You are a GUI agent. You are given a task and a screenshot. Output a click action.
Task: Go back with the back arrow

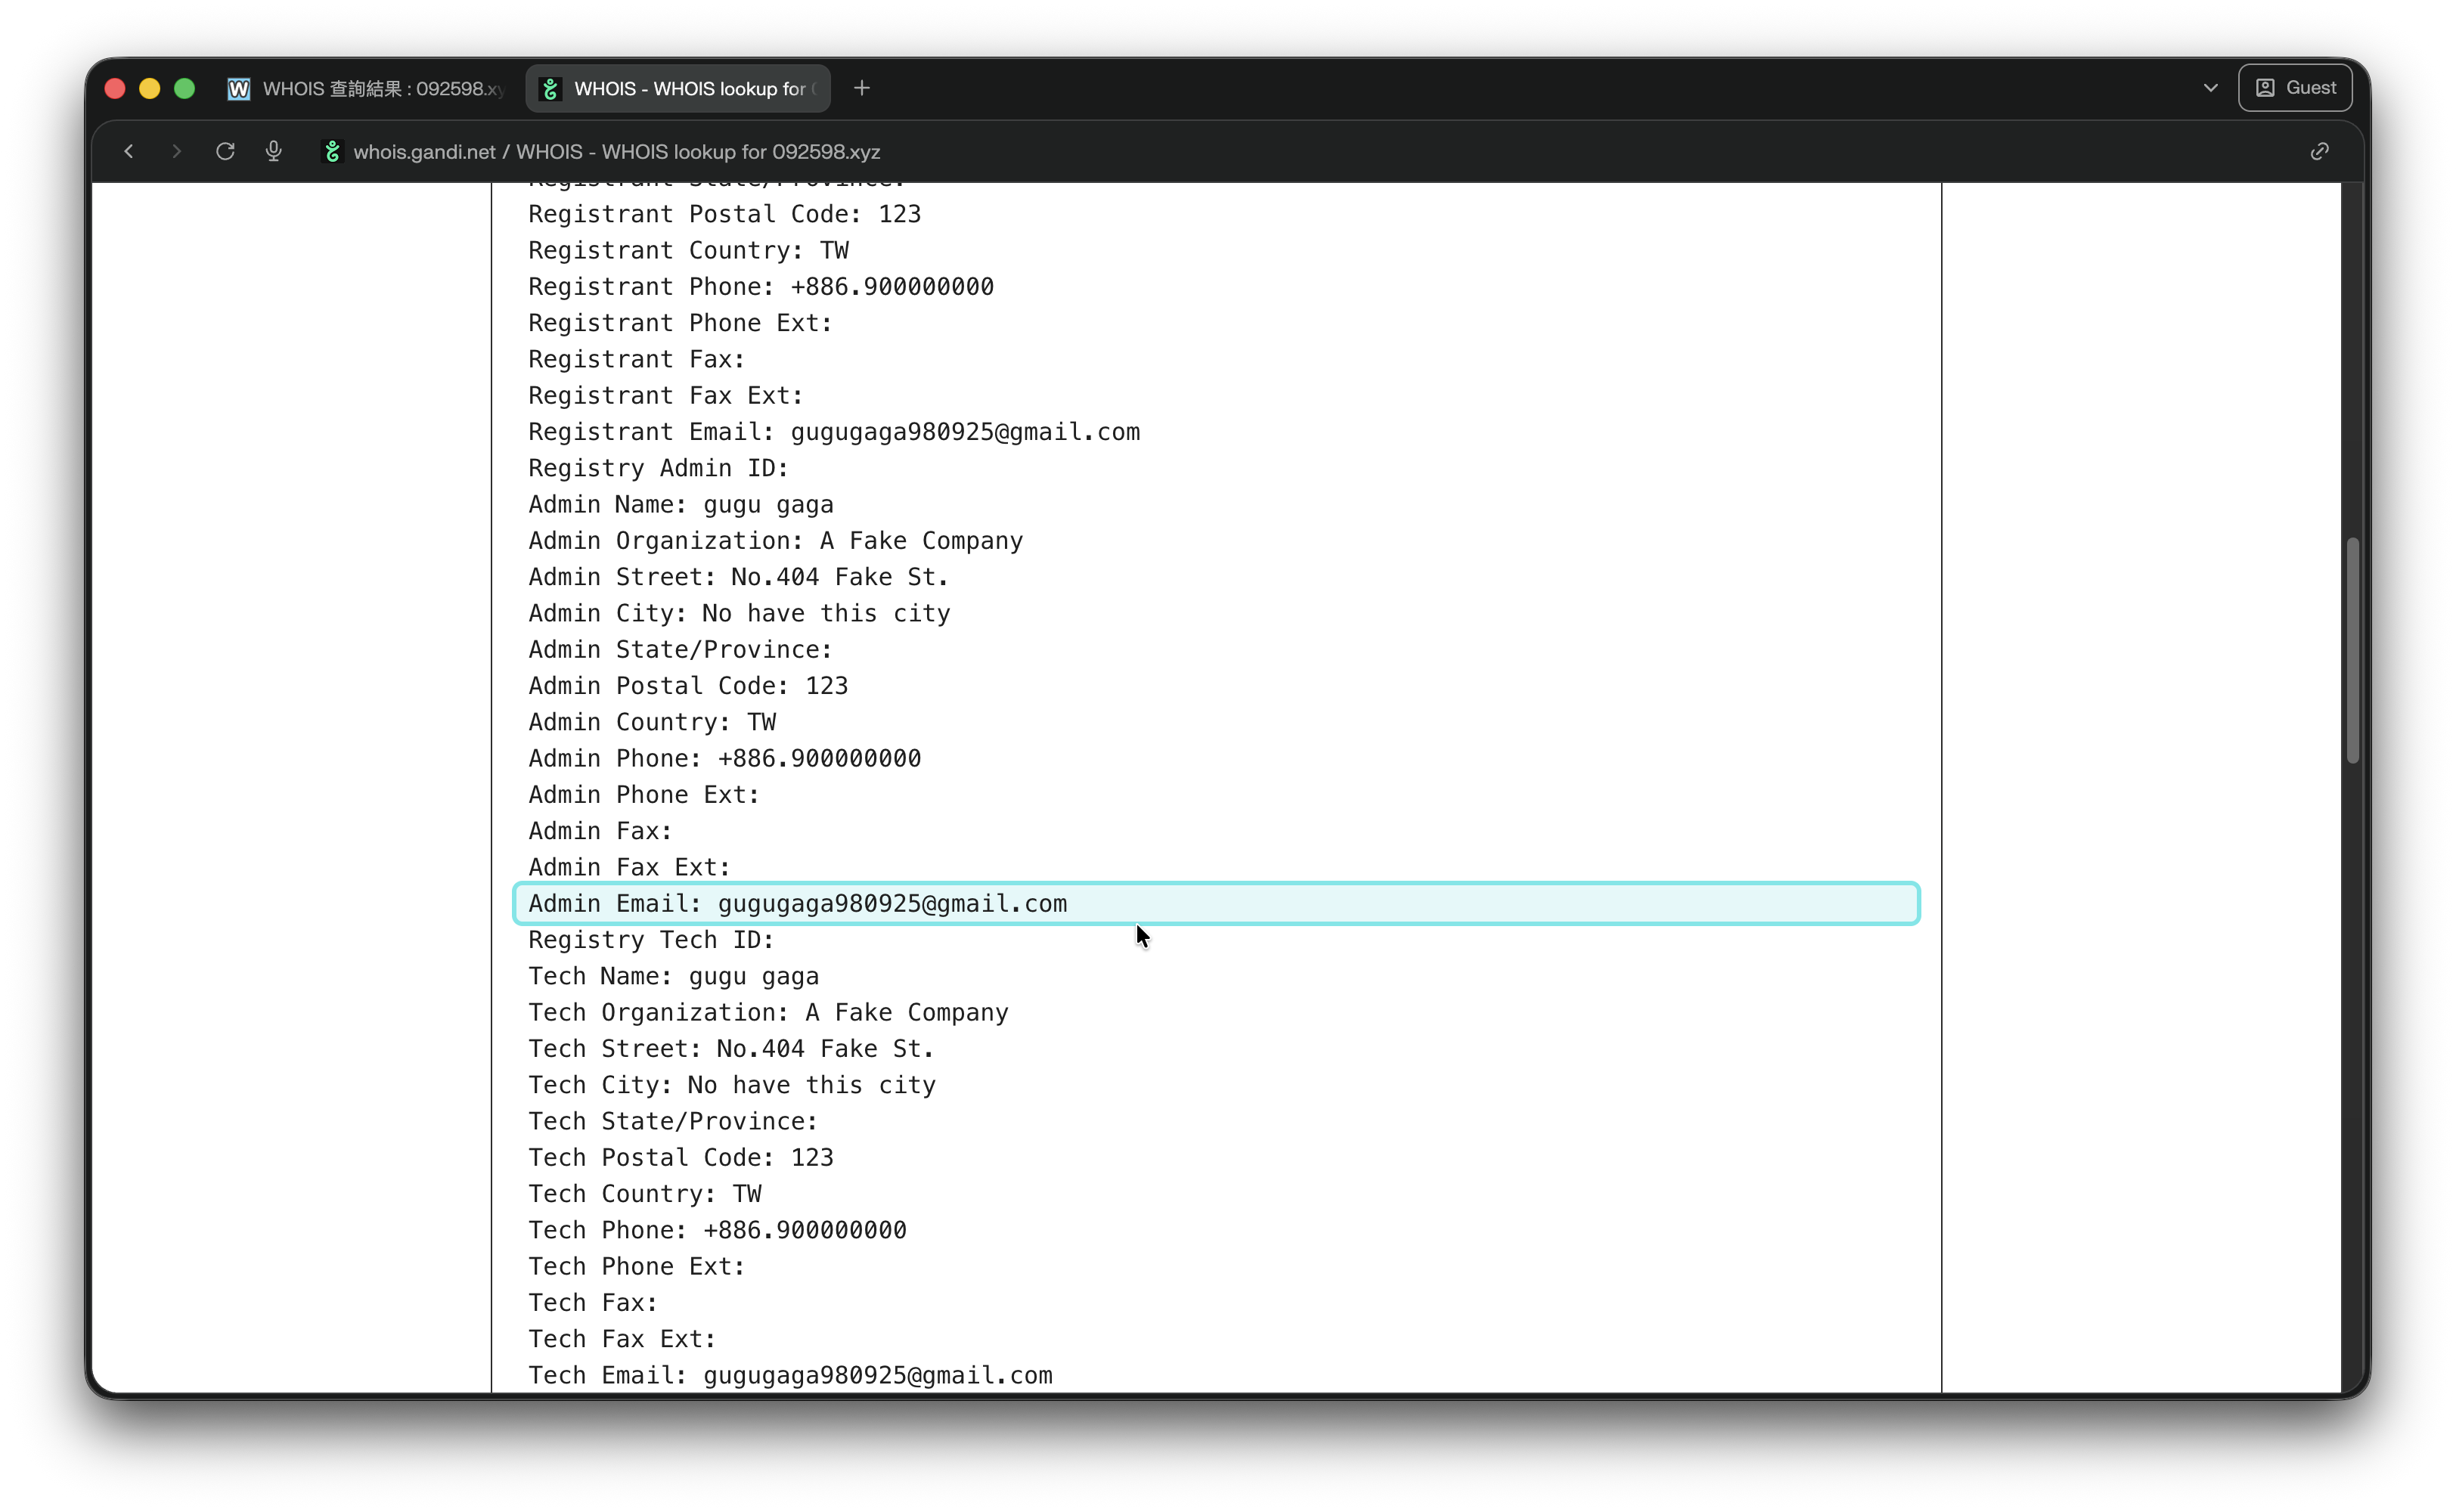click(x=129, y=151)
